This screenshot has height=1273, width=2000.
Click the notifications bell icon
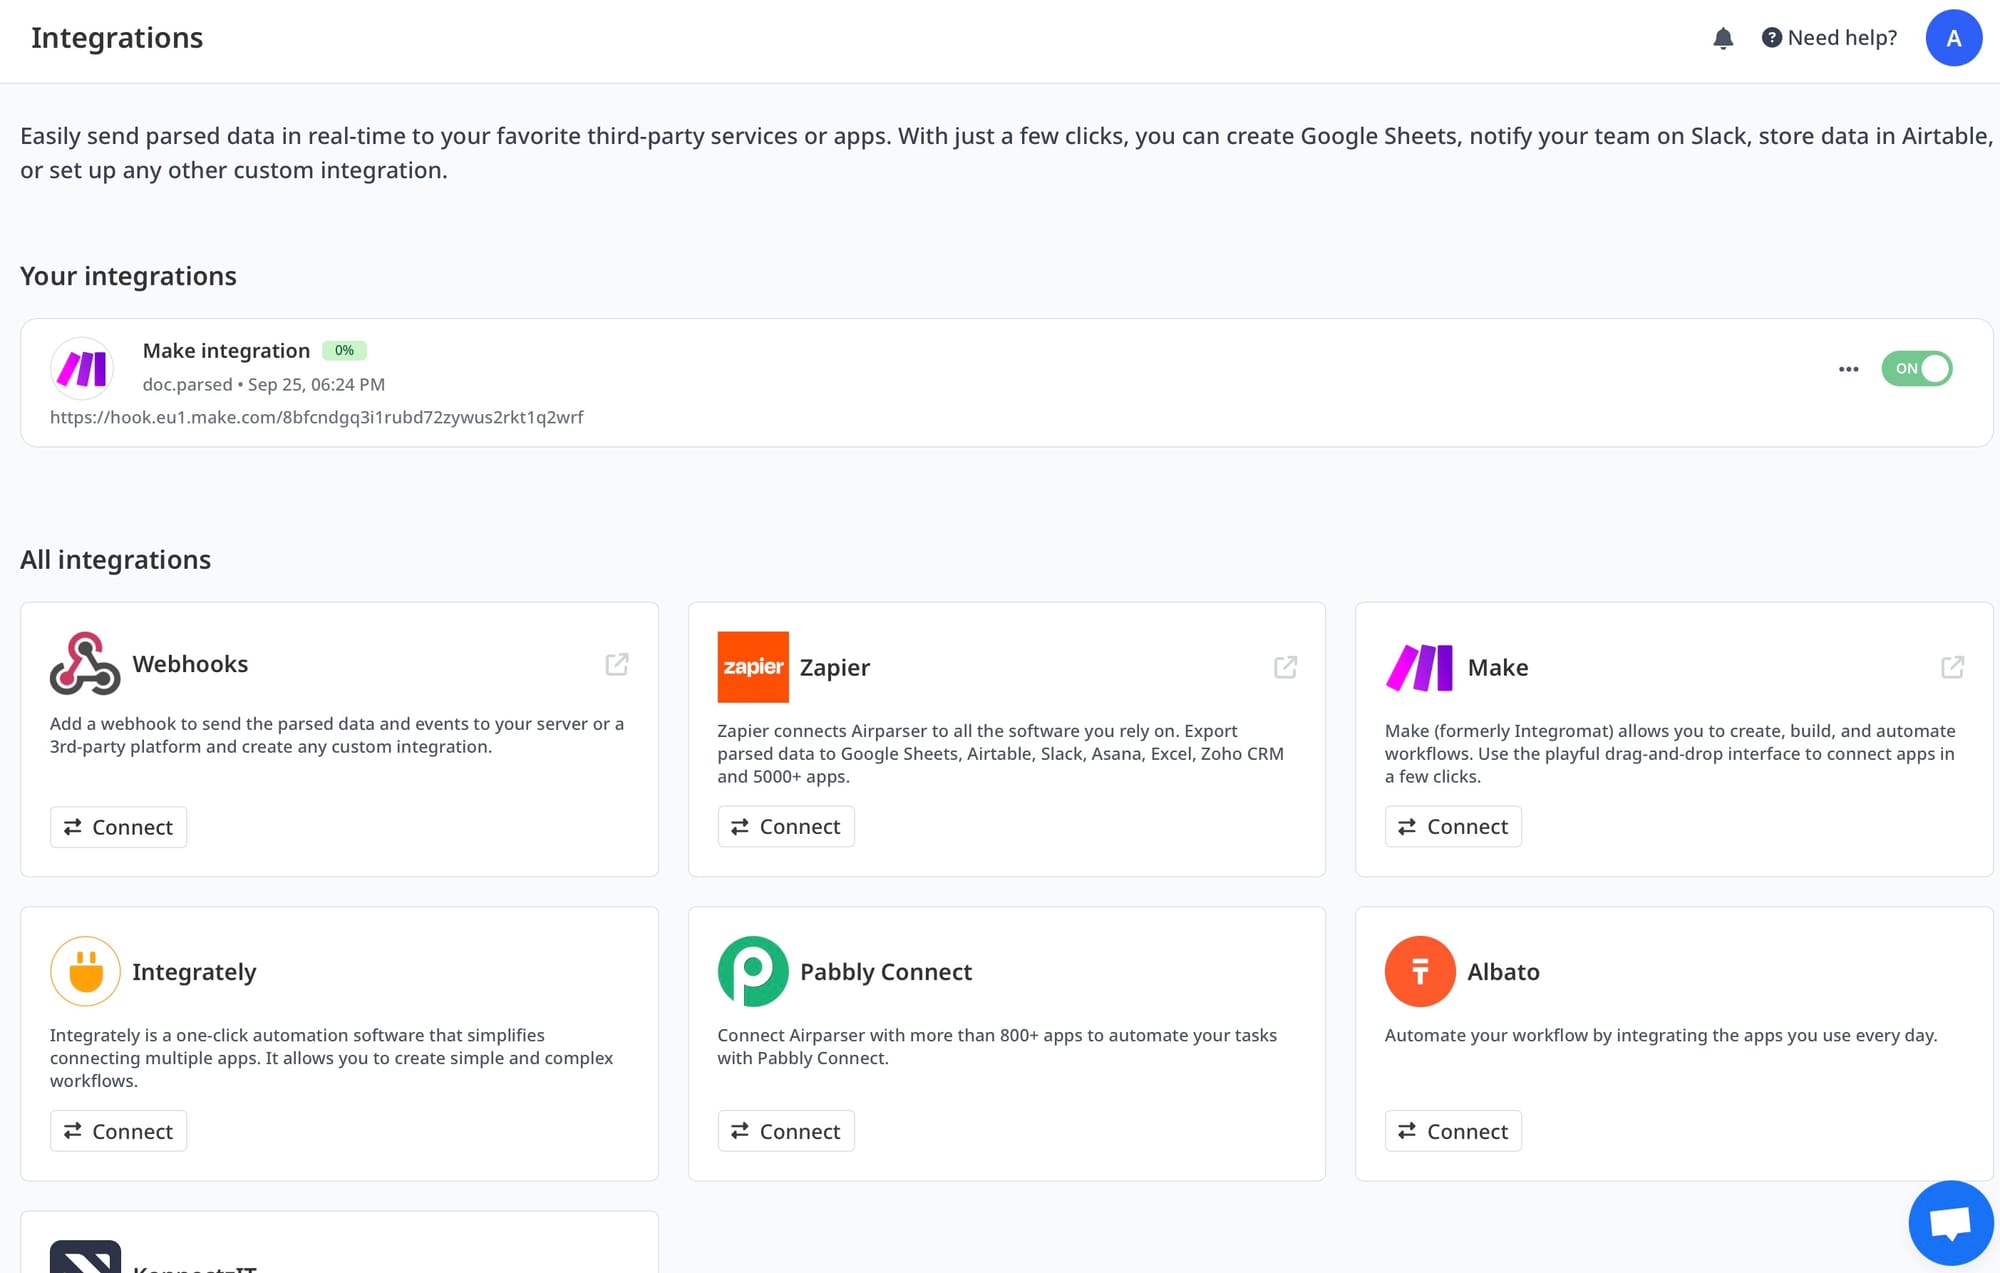pos(1722,38)
